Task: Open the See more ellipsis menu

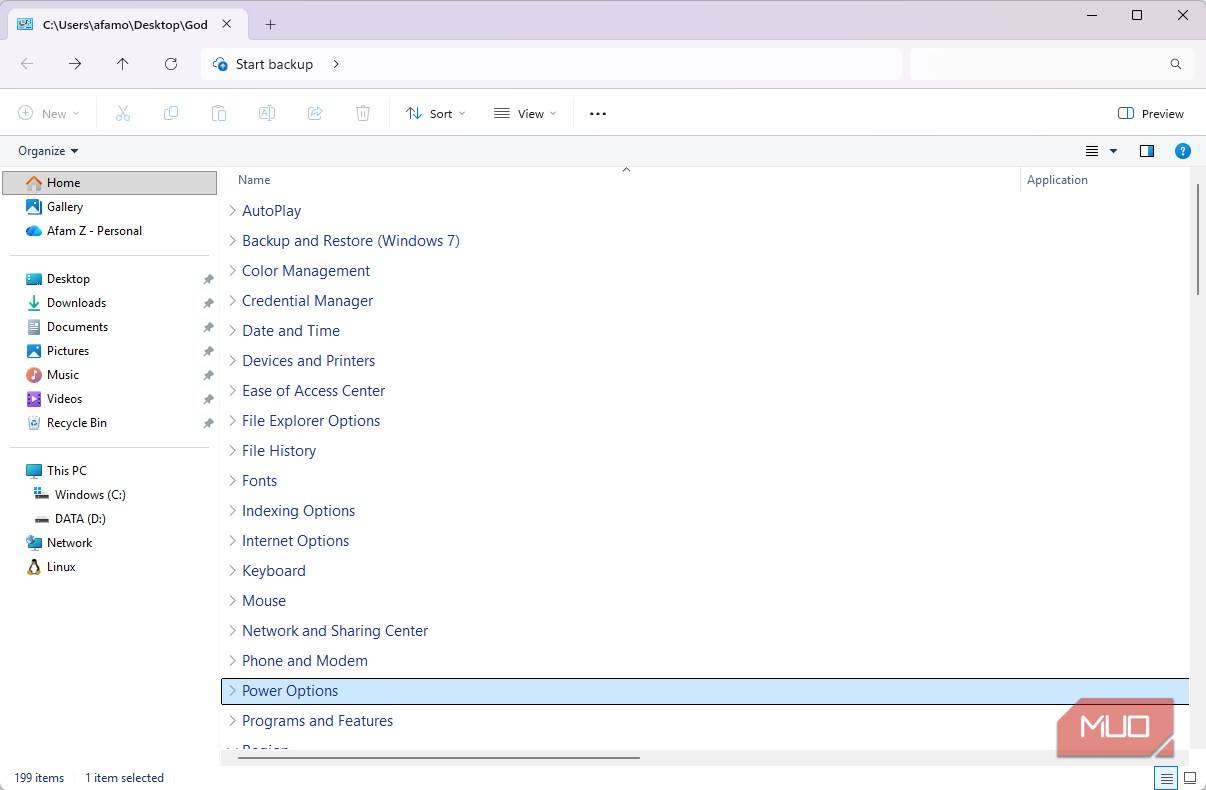Action: pyautogui.click(x=598, y=114)
